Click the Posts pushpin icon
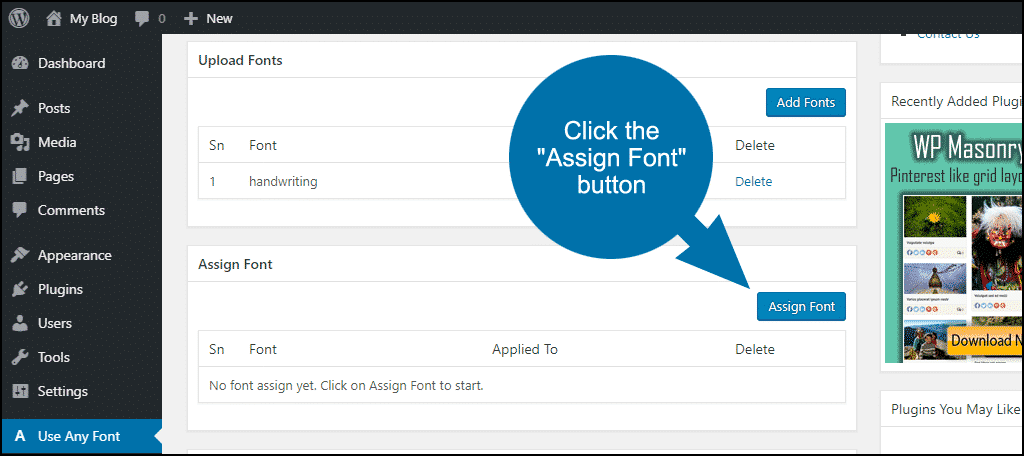1024x456 pixels. click(x=20, y=108)
